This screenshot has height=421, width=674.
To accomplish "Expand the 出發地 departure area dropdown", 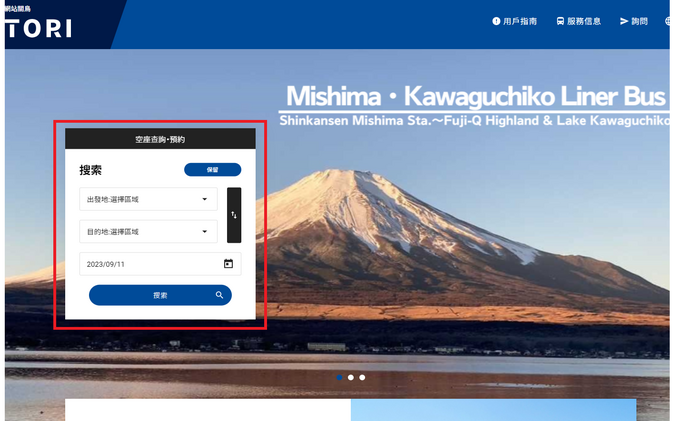I will [x=148, y=199].
